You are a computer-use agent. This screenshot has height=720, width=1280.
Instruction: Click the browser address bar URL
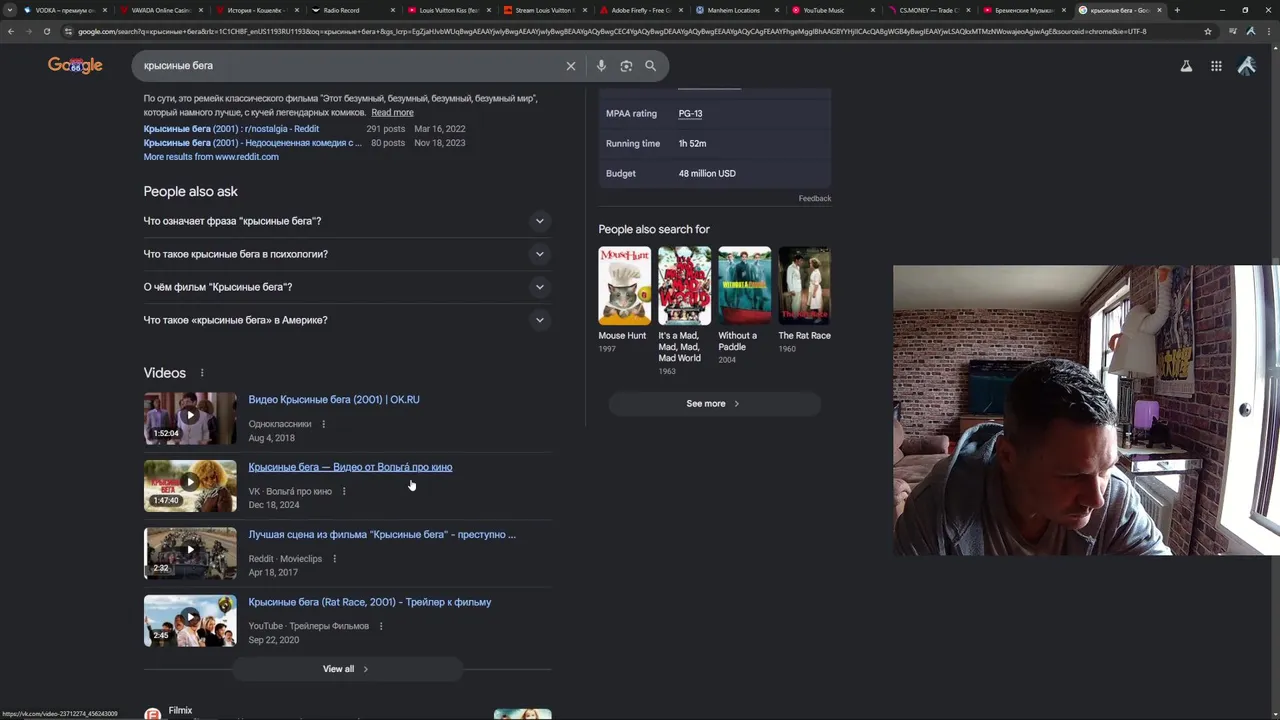(612, 31)
